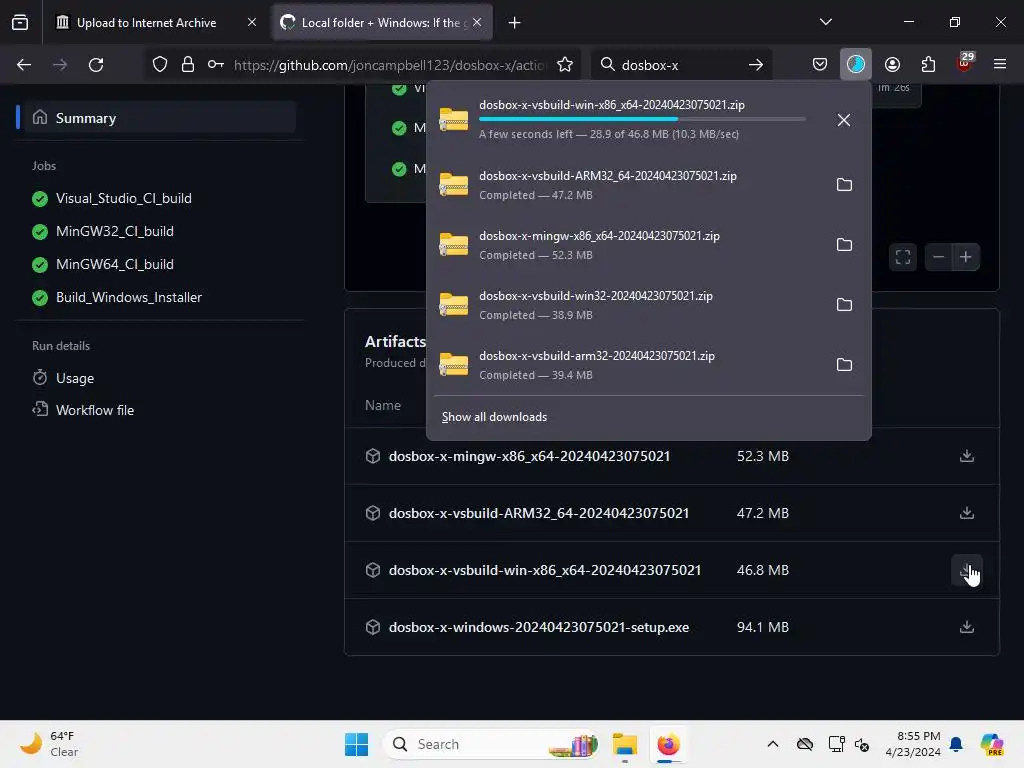Open containing folder for vsbuild-win32 zip

coord(844,305)
